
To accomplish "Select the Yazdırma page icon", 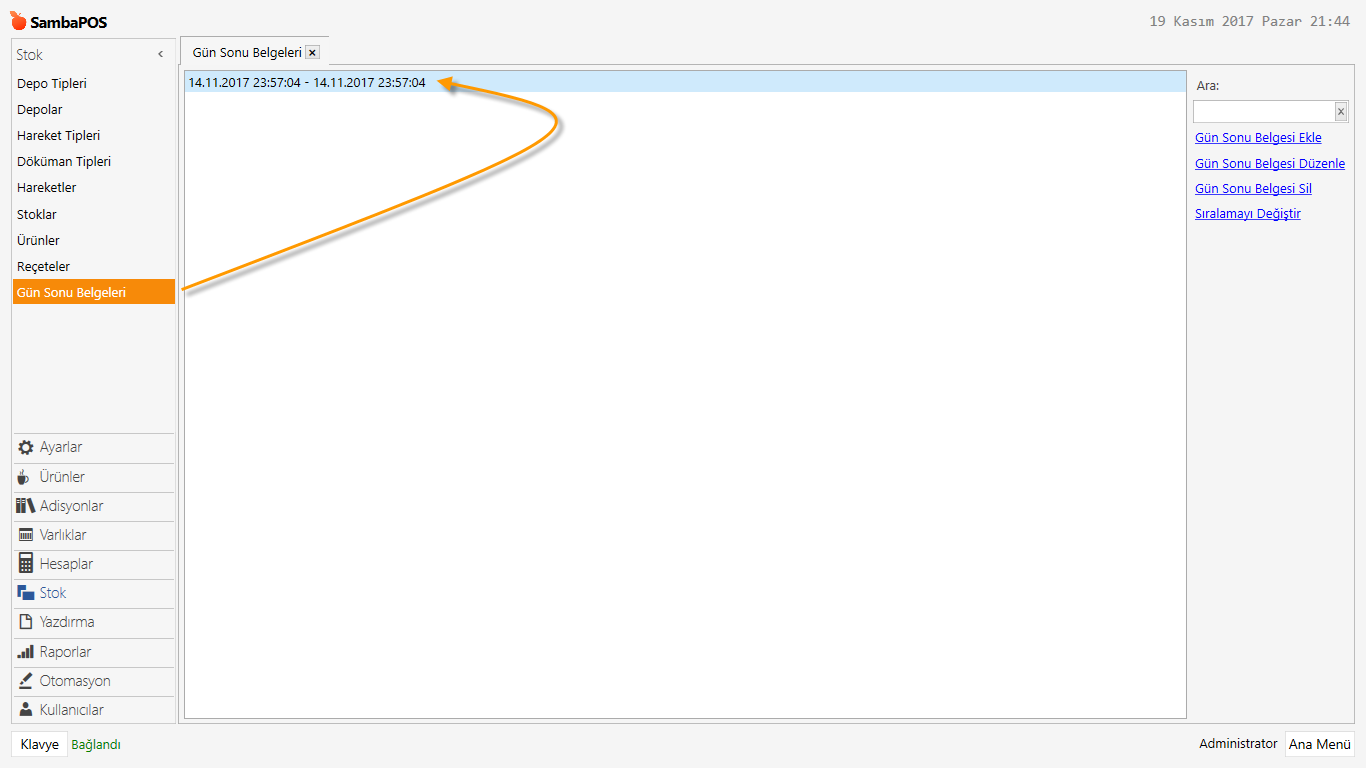I will point(26,622).
